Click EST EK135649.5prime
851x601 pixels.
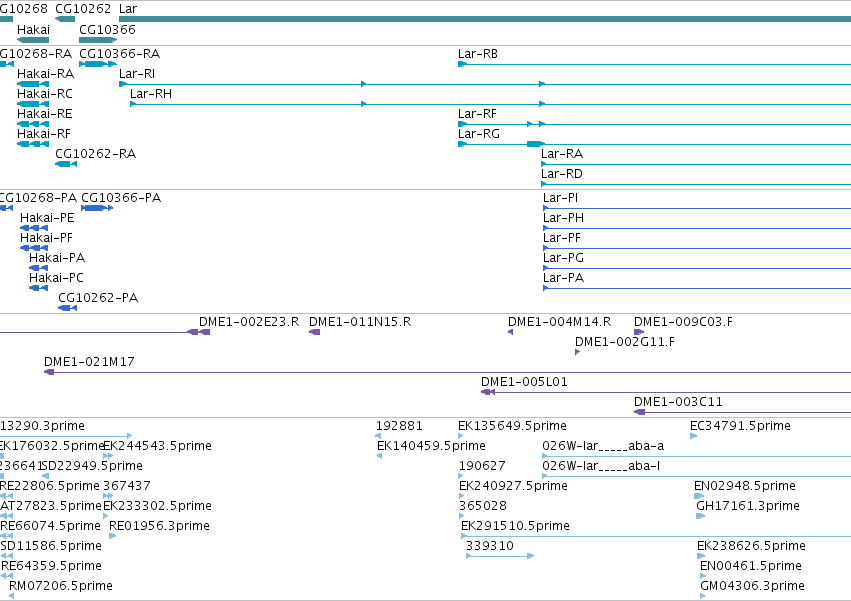(512, 426)
